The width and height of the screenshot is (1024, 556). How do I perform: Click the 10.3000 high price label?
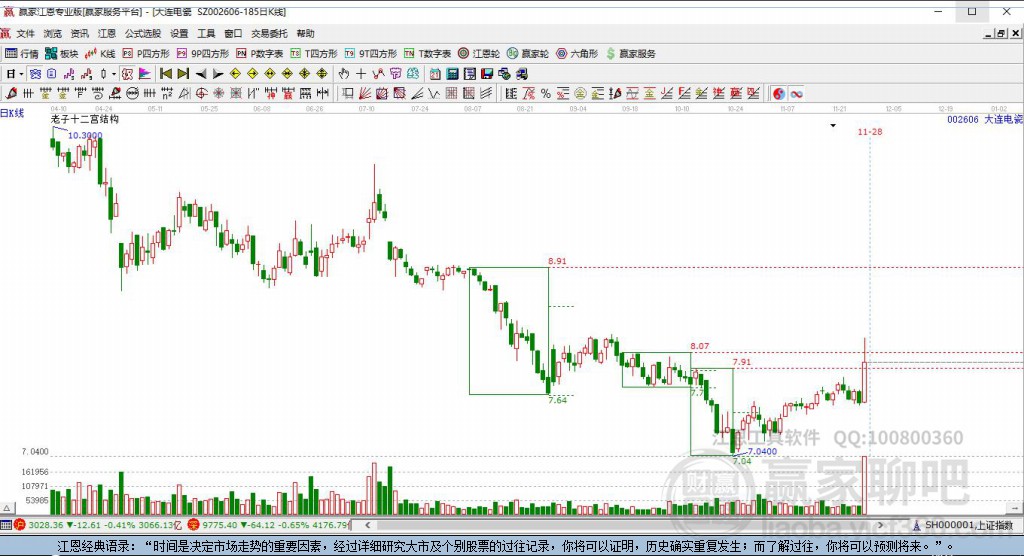pyautogui.click(x=86, y=135)
